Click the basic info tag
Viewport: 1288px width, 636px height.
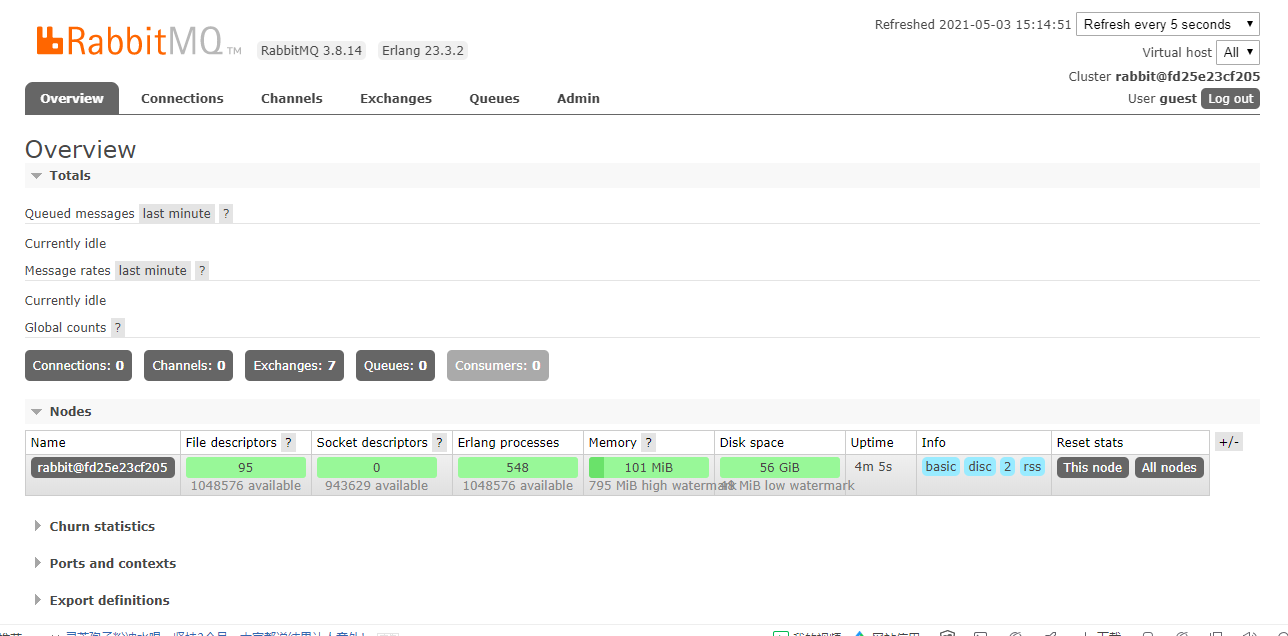[x=941, y=467]
